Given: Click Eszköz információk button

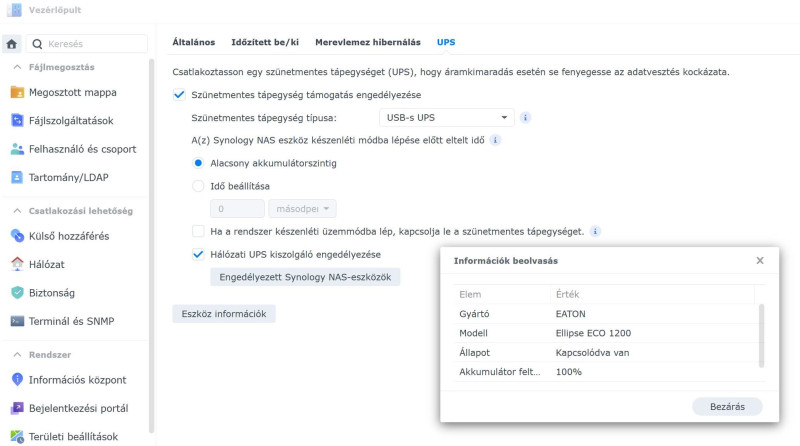Looking at the screenshot, I should [x=224, y=314].
